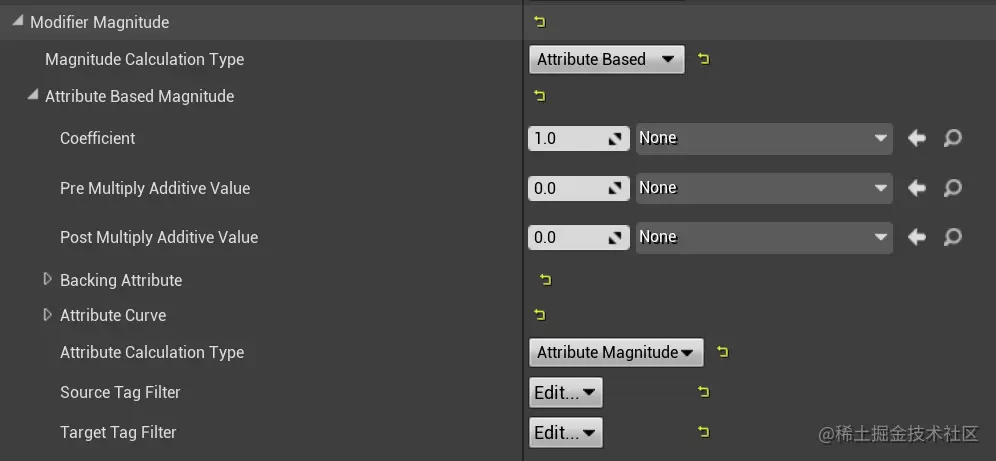Expand the Backing Attribute section
Image resolution: width=996 pixels, height=461 pixels.
click(x=47, y=280)
